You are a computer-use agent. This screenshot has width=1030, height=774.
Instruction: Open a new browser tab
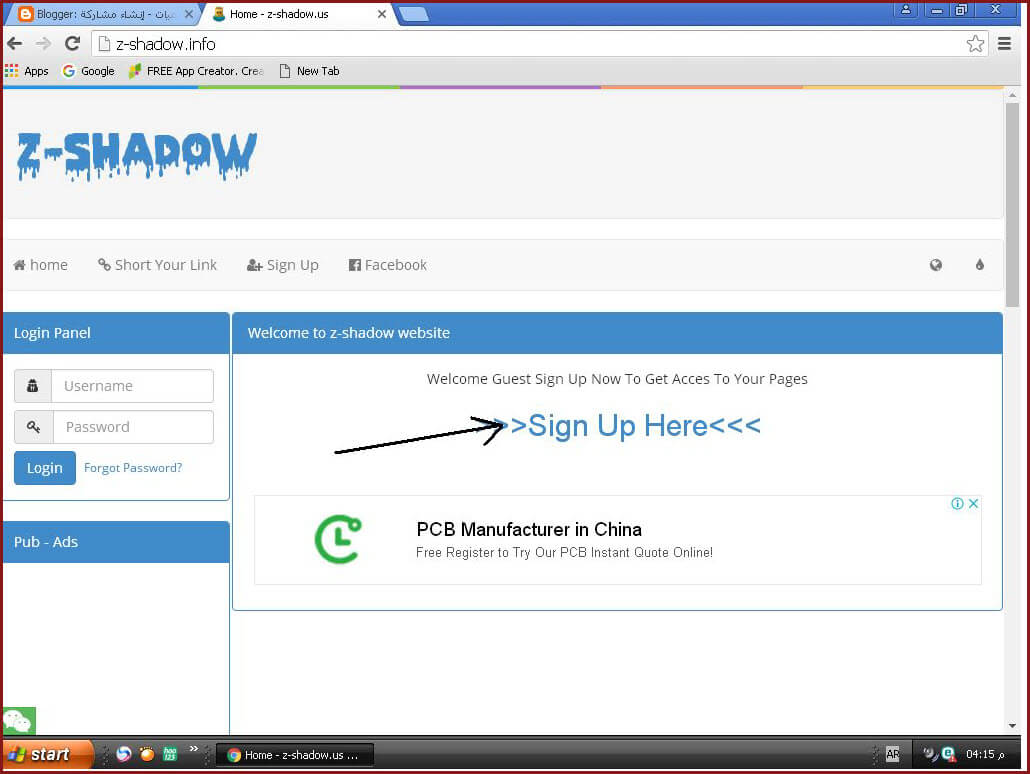[x=414, y=14]
